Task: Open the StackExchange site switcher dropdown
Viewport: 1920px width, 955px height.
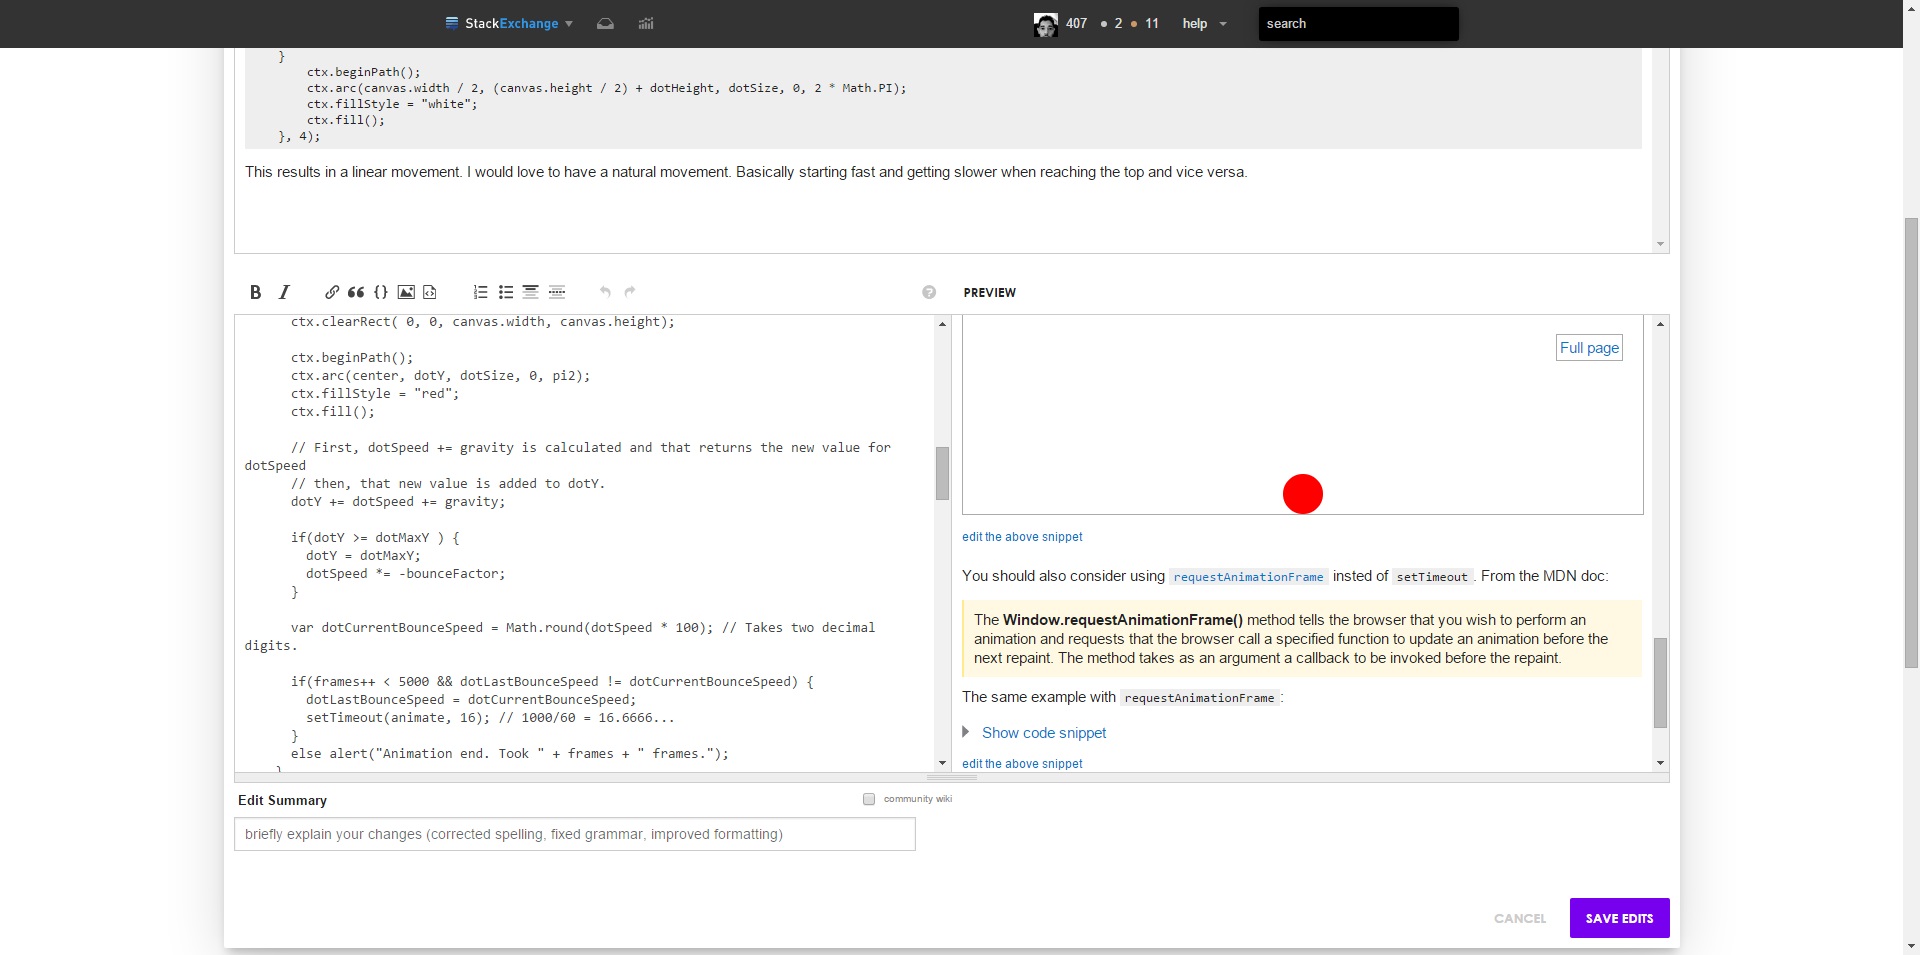Action: tap(509, 23)
